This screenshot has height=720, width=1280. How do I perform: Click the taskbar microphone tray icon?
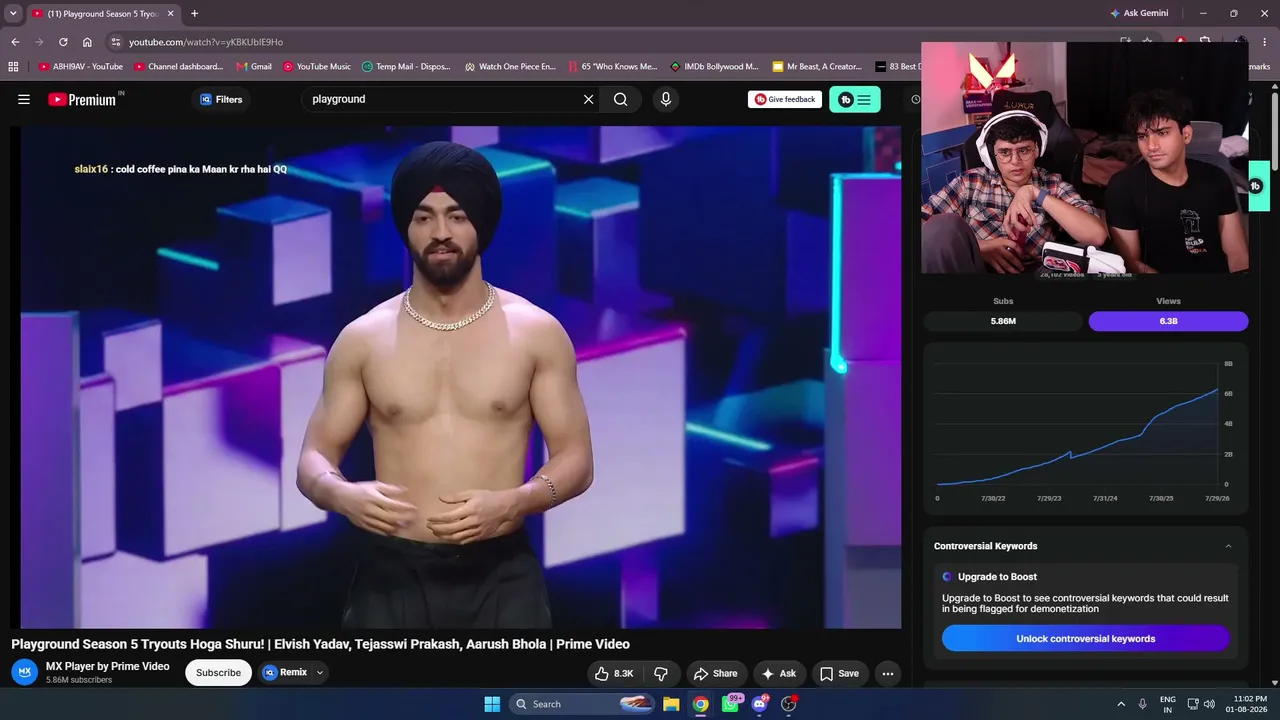tap(1142, 704)
